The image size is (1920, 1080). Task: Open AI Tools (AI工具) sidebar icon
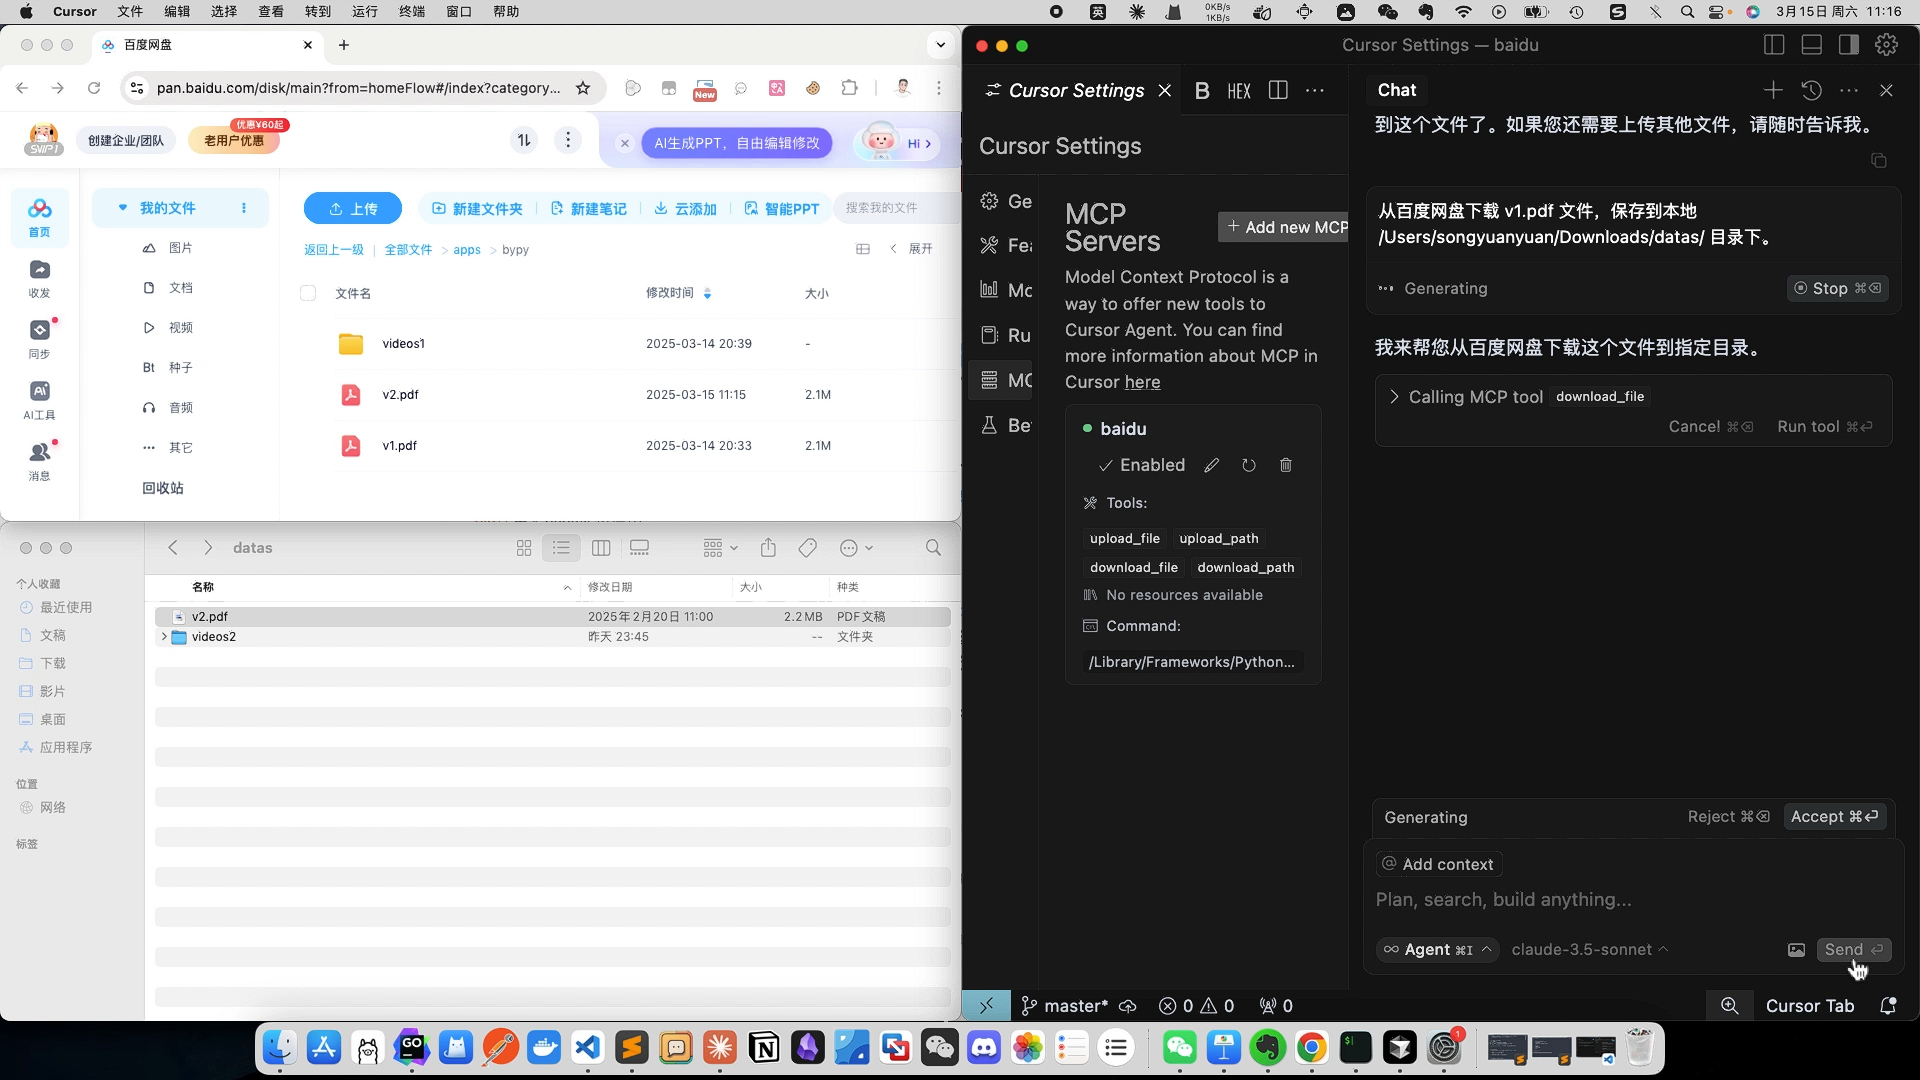point(39,401)
